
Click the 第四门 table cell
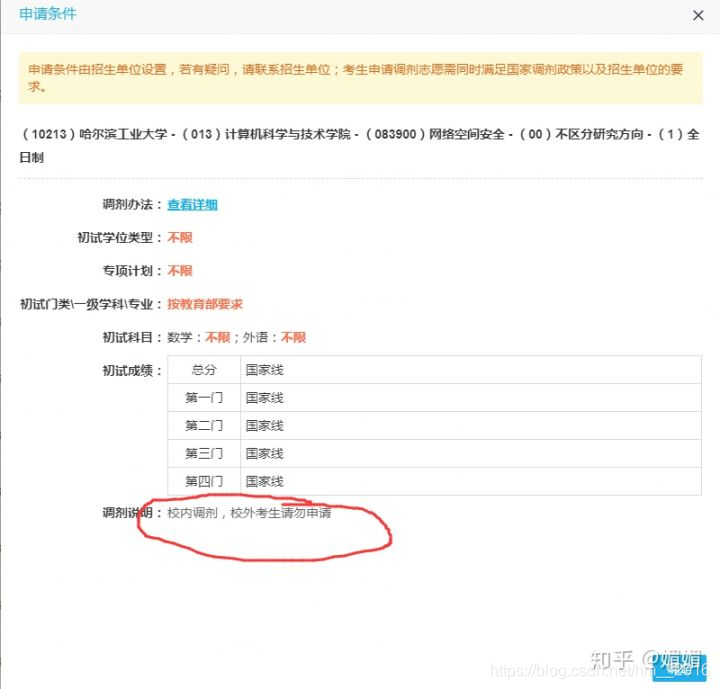[204, 481]
